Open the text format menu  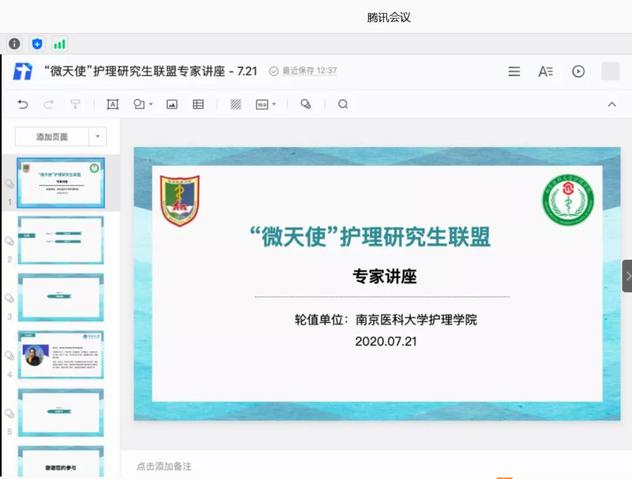545,71
